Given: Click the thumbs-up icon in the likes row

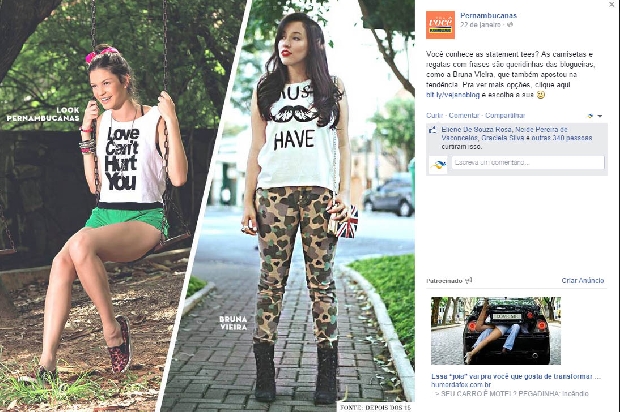Looking at the screenshot, I should point(433,130).
